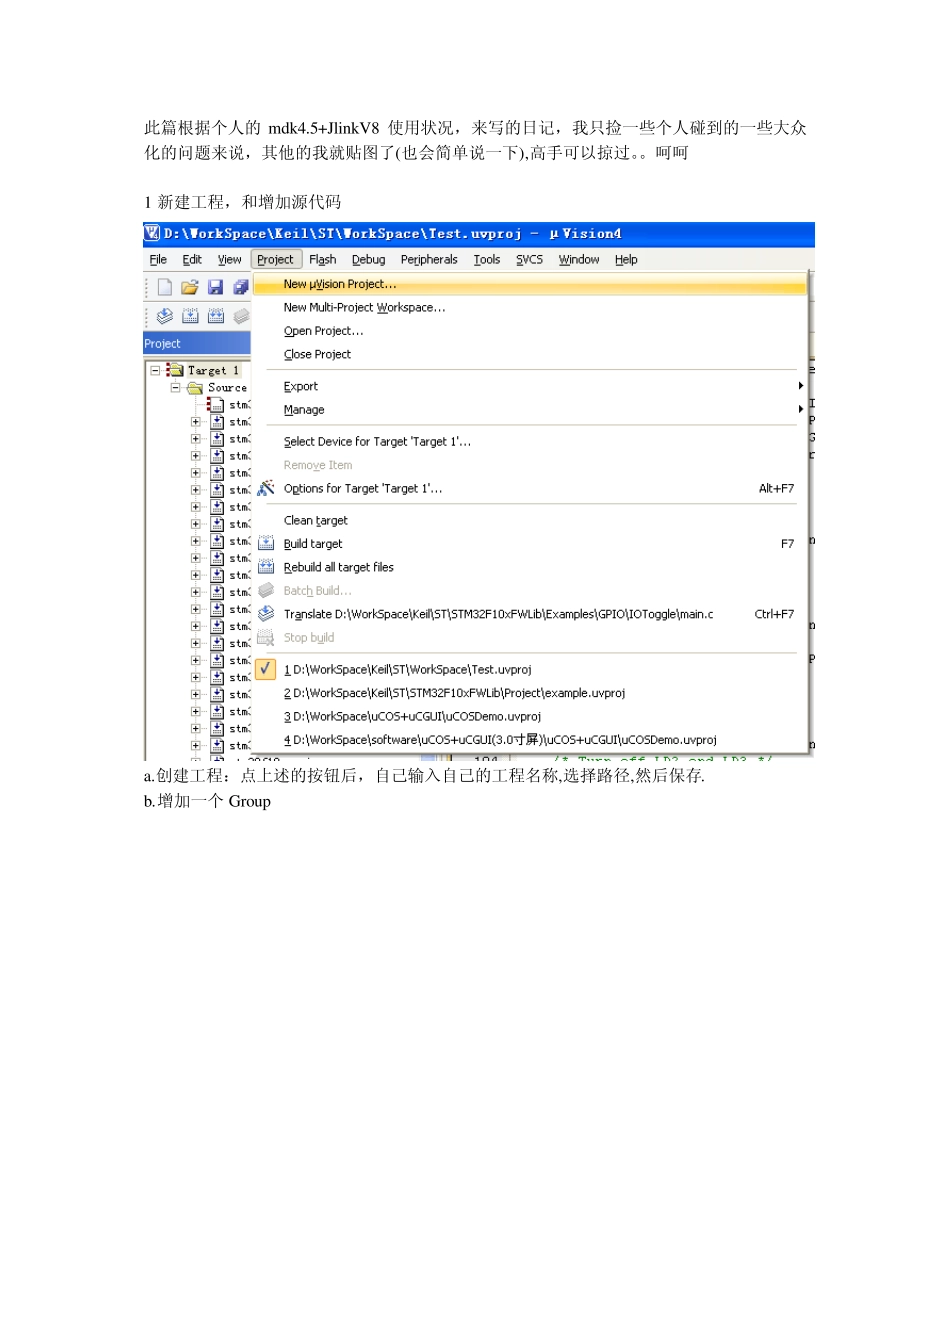This screenshot has height=1344, width=950.
Task: Open recent project 4 under the software folder
Action: pos(530,740)
